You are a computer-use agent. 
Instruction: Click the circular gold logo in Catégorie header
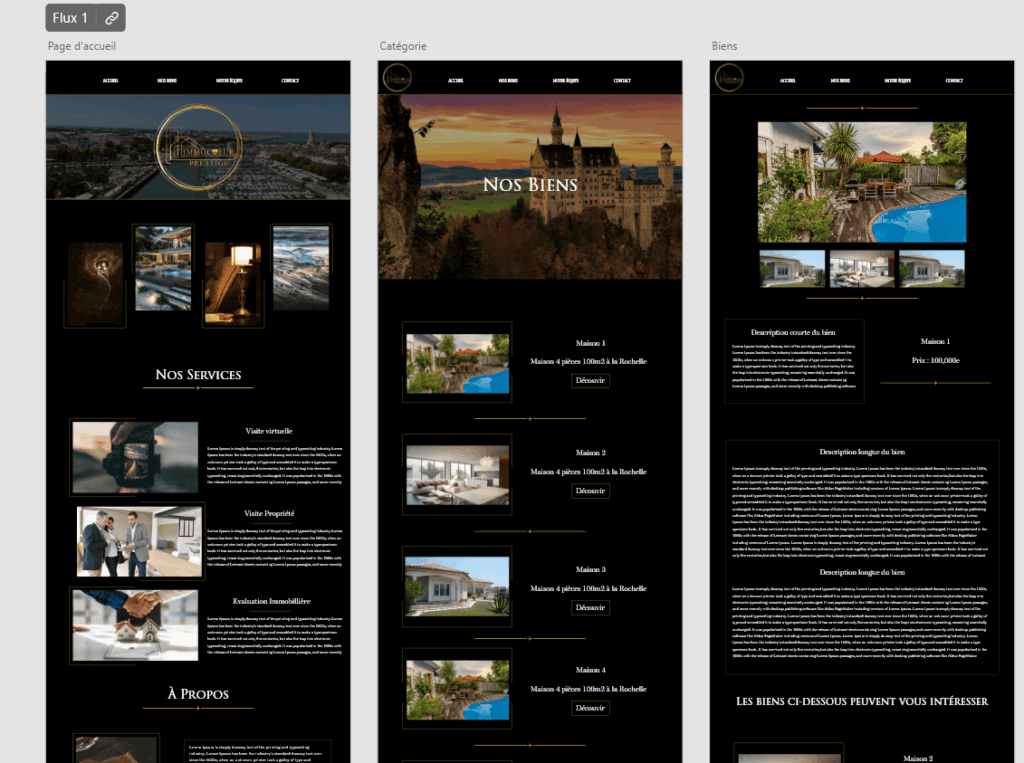click(395, 77)
